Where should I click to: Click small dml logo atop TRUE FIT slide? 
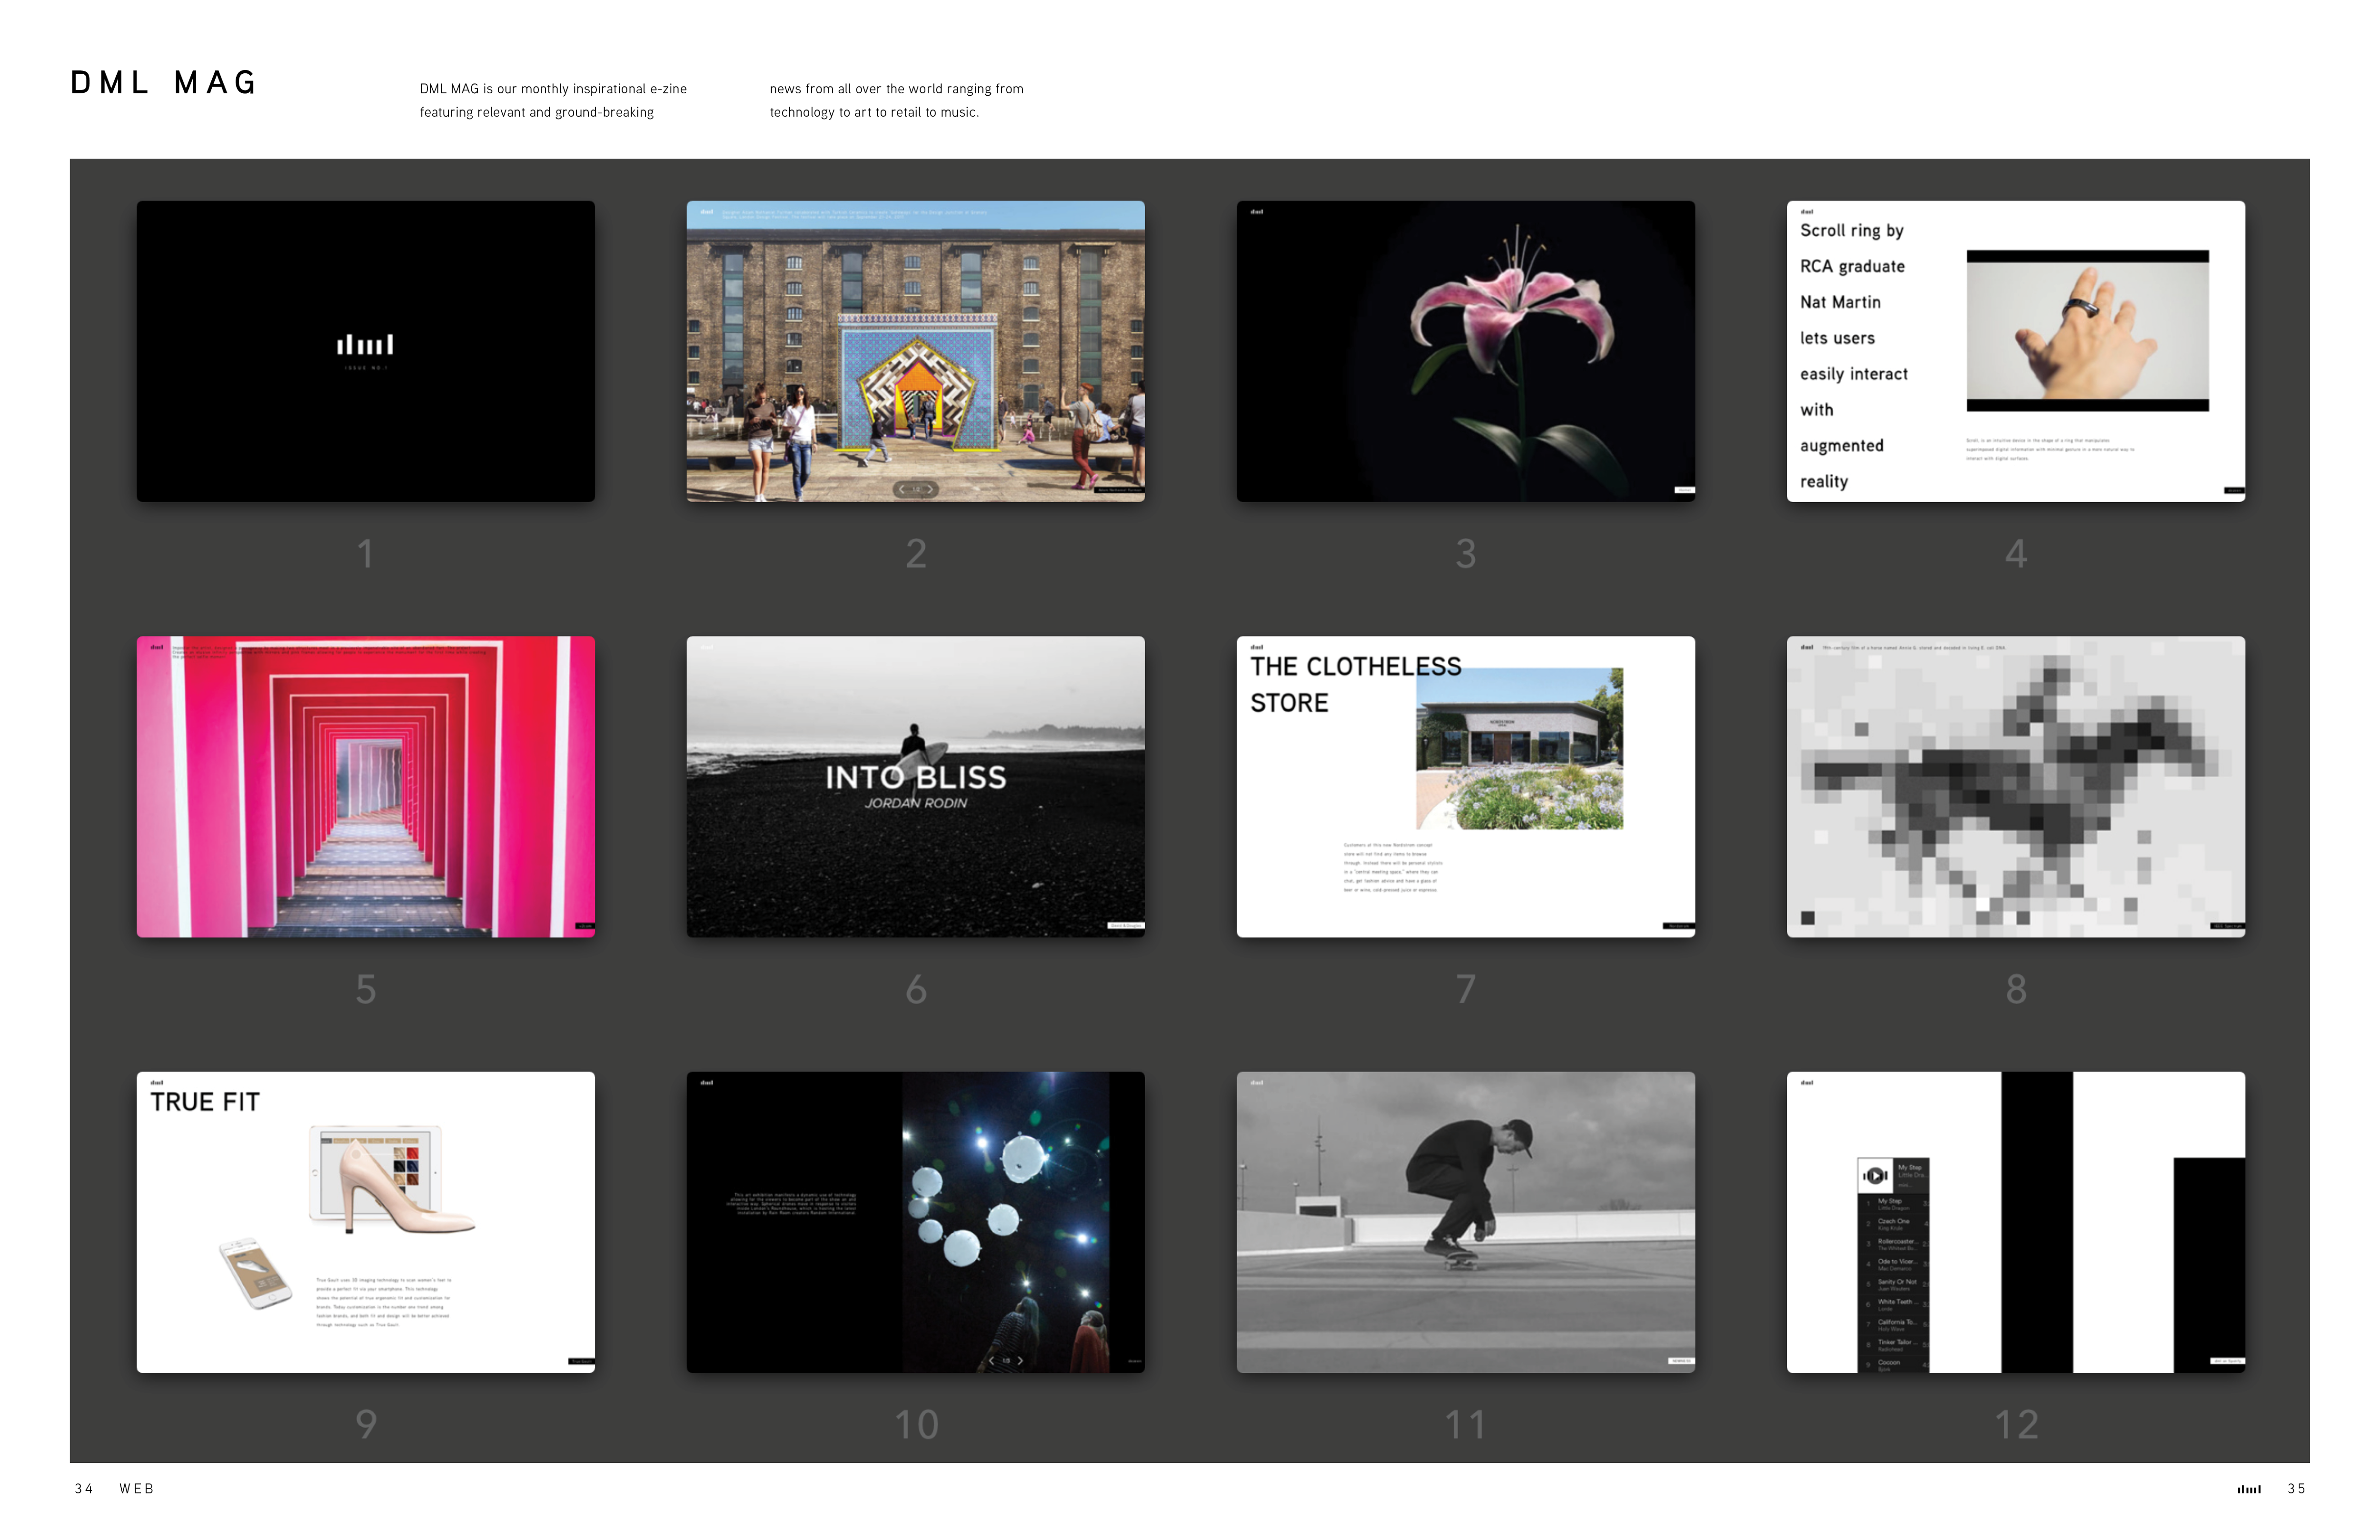tap(156, 1082)
